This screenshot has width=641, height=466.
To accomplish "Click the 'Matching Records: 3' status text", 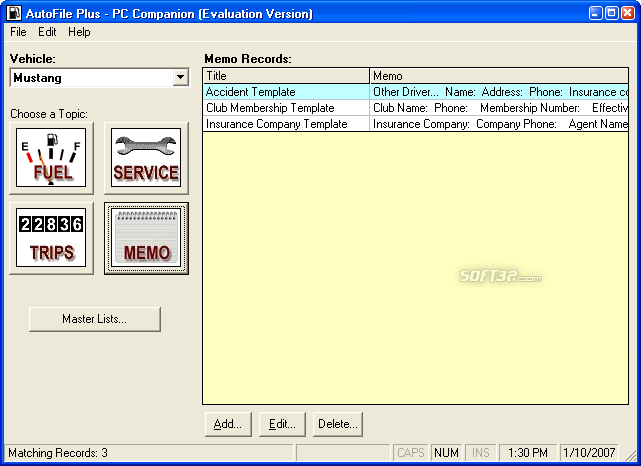I will [x=58, y=453].
